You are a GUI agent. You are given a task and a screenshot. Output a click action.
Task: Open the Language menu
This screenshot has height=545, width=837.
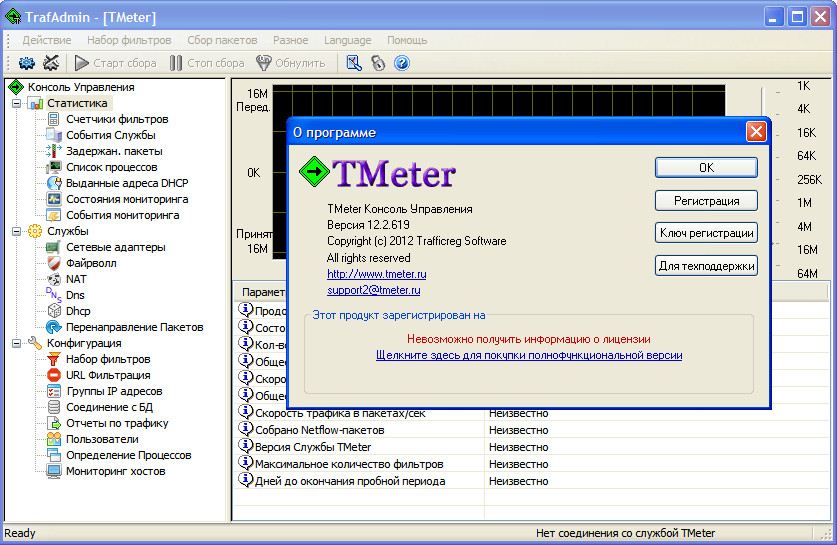click(348, 40)
